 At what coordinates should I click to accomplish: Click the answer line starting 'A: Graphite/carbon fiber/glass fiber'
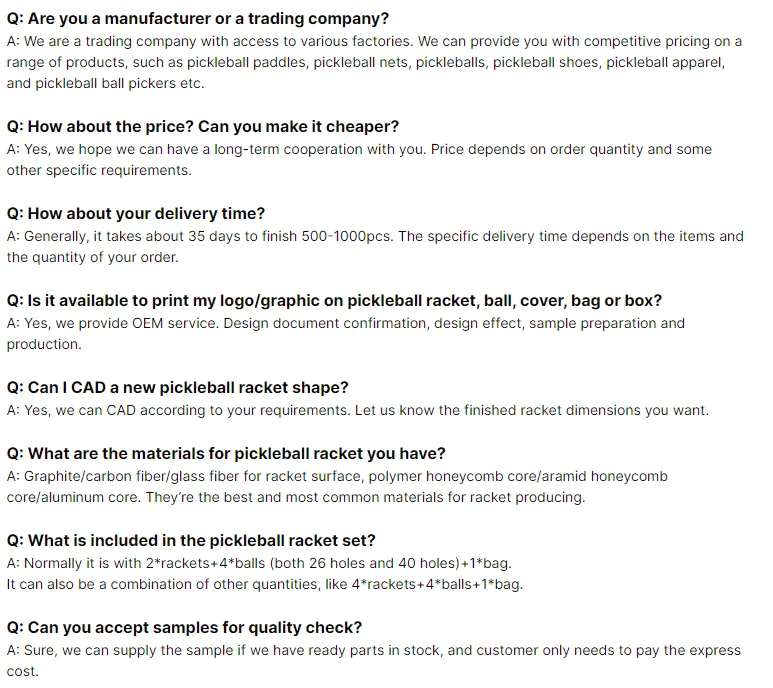[337, 476]
